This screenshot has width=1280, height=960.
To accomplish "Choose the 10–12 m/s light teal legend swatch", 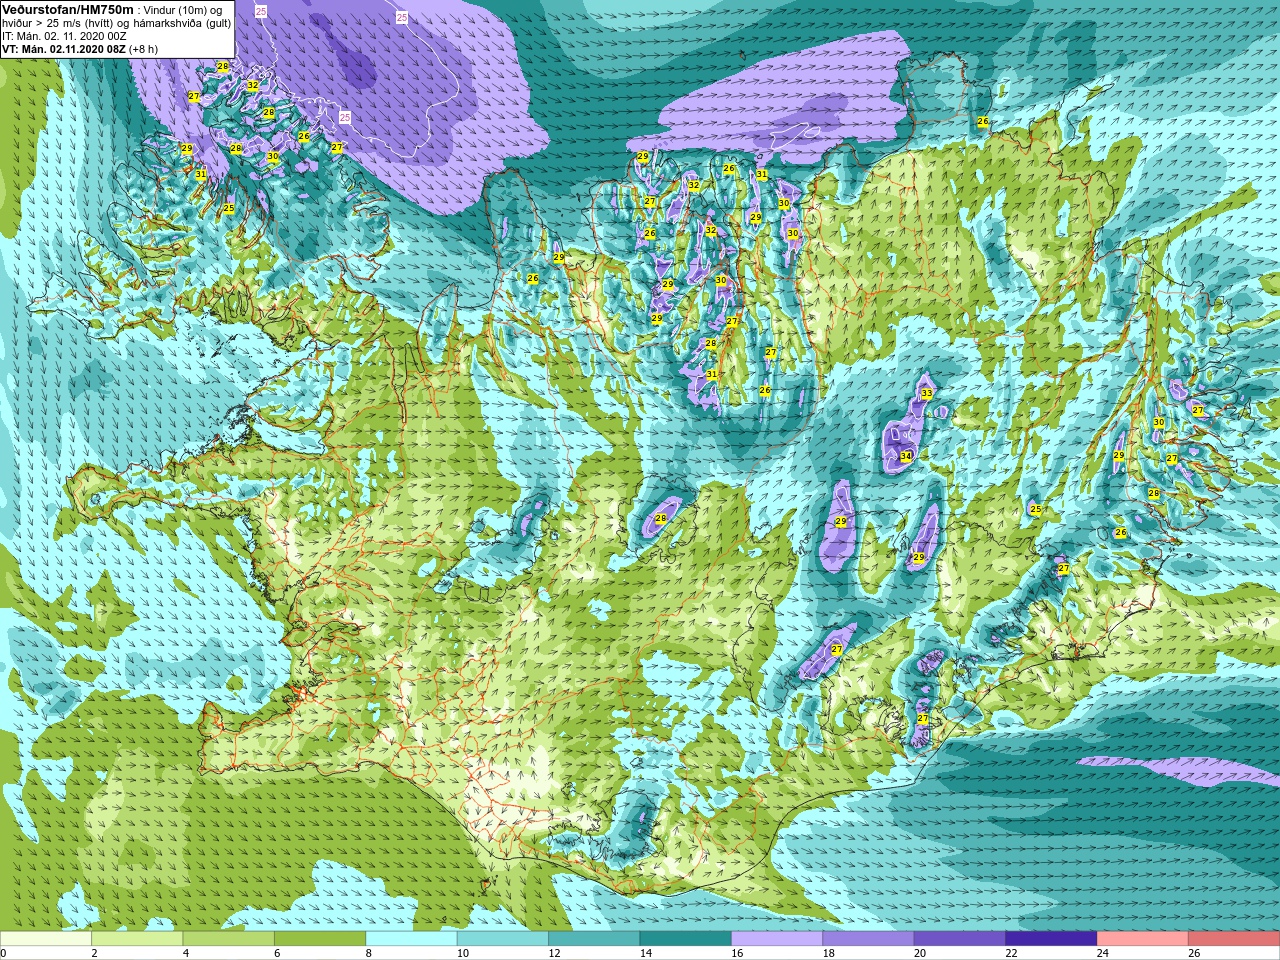I will pos(503,938).
